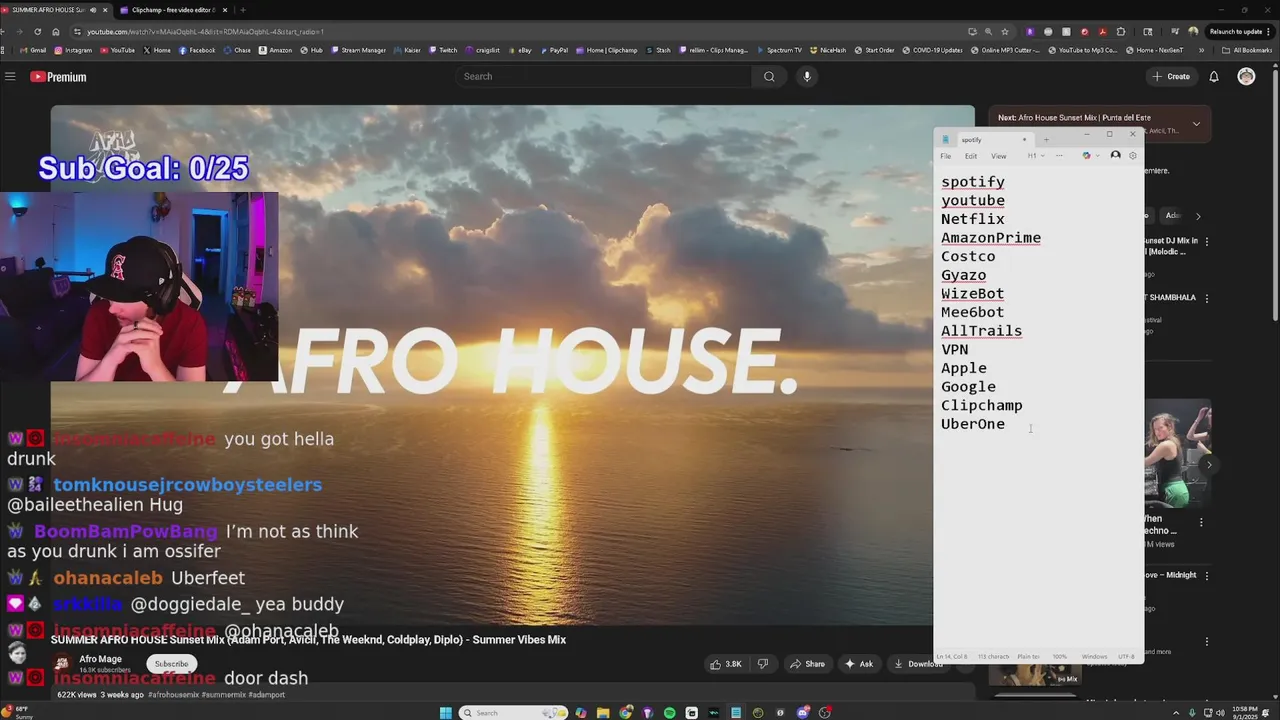Reload the browser page
The image size is (1280, 720).
[x=37, y=31]
